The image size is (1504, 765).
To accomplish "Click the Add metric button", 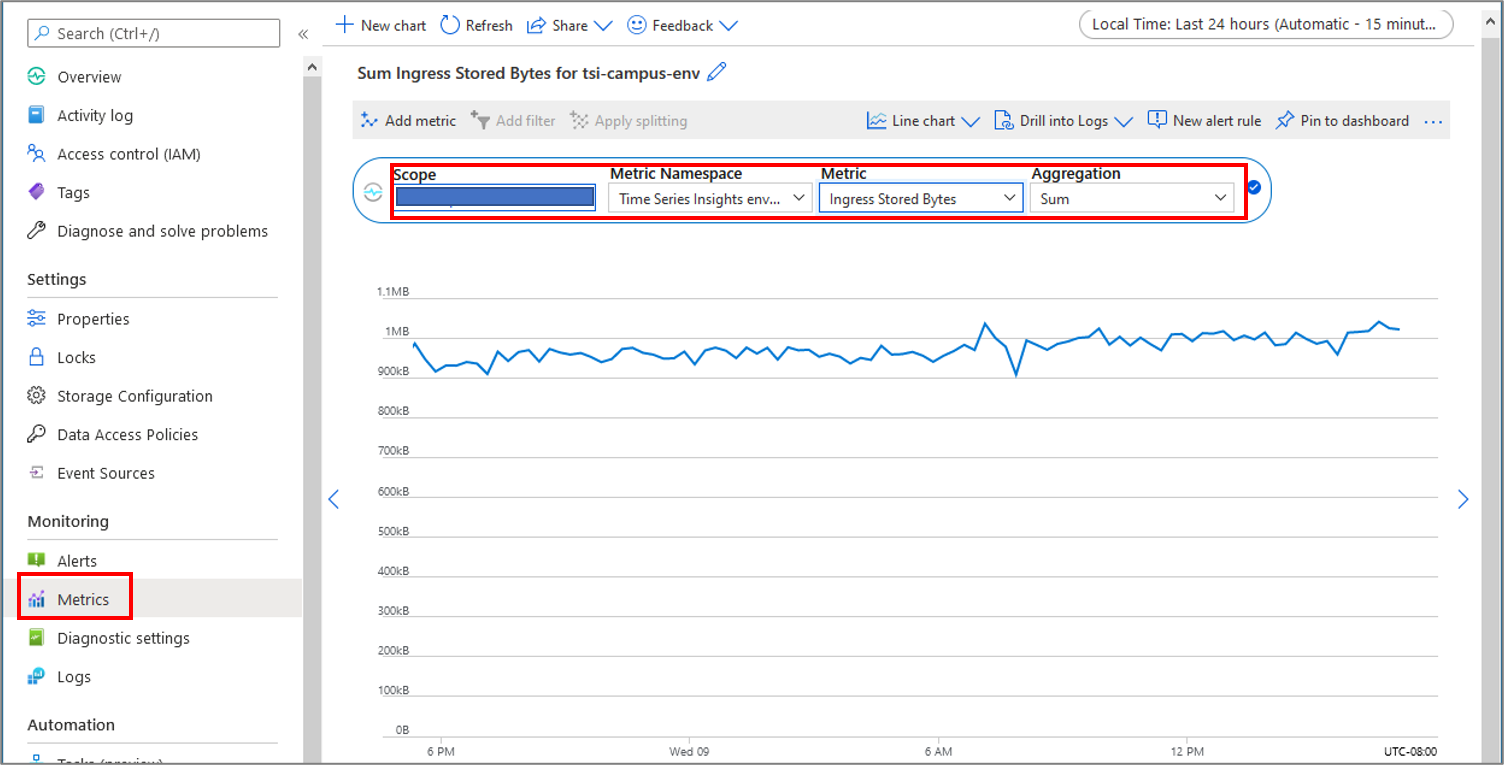I will (x=408, y=121).
